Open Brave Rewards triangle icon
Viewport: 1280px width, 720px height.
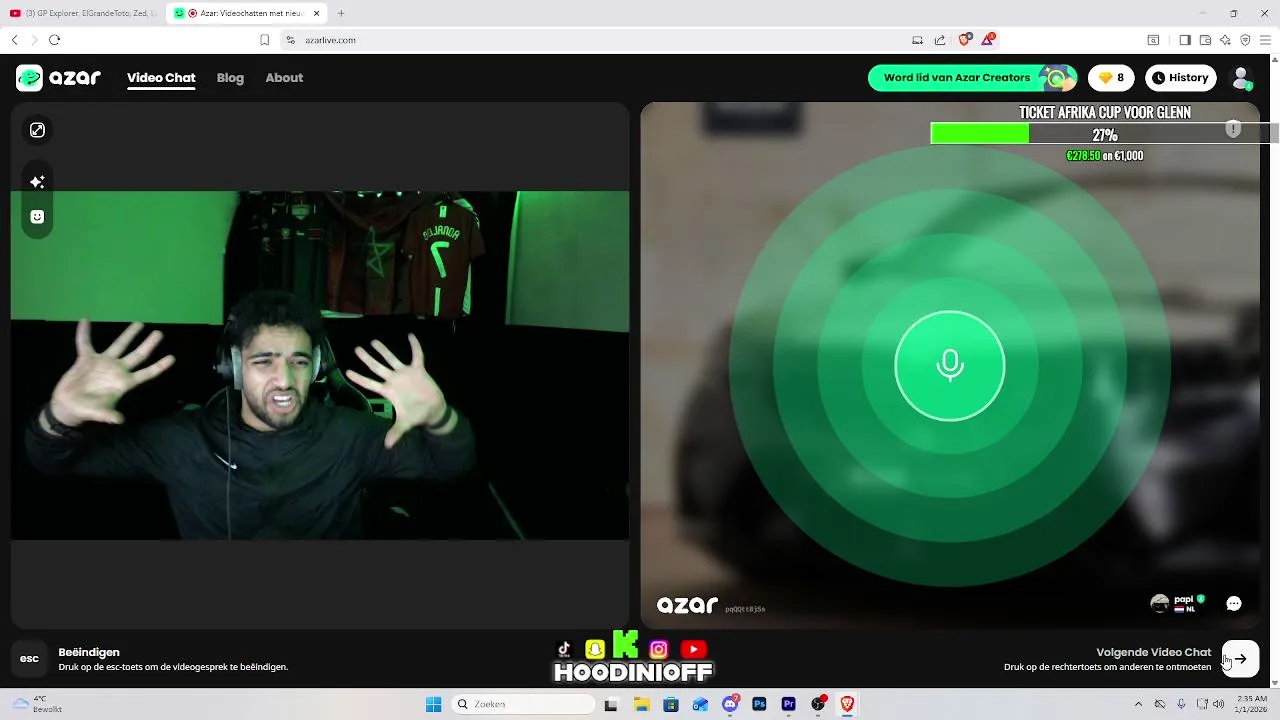click(988, 39)
